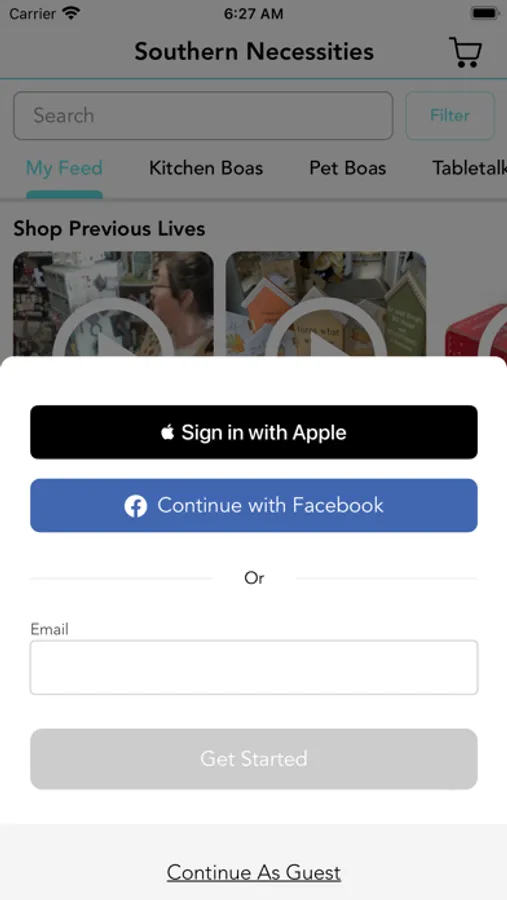The height and width of the screenshot is (900, 507).
Task: Continue with Facebook button
Action: pyautogui.click(x=254, y=506)
